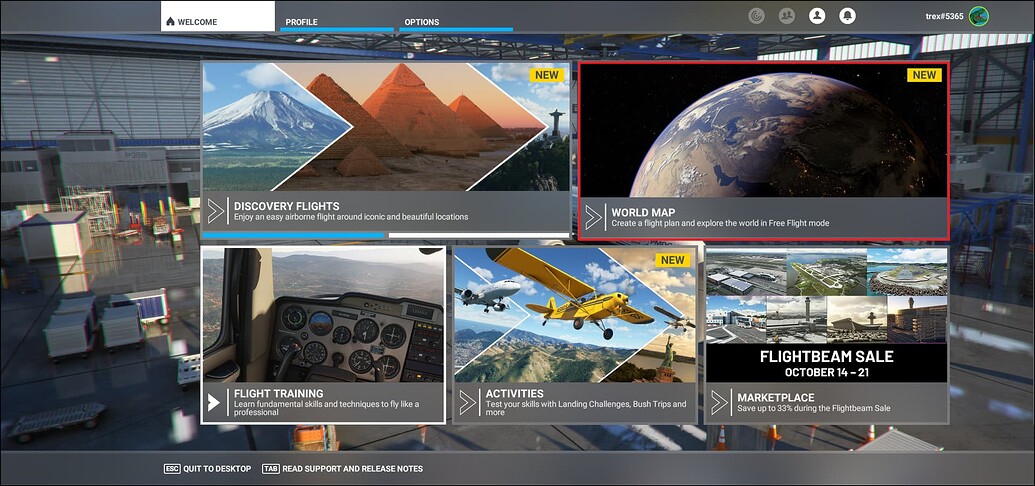The image size is (1035, 486).
Task: Click the arrow icon beside Flight Training
Action: point(214,402)
